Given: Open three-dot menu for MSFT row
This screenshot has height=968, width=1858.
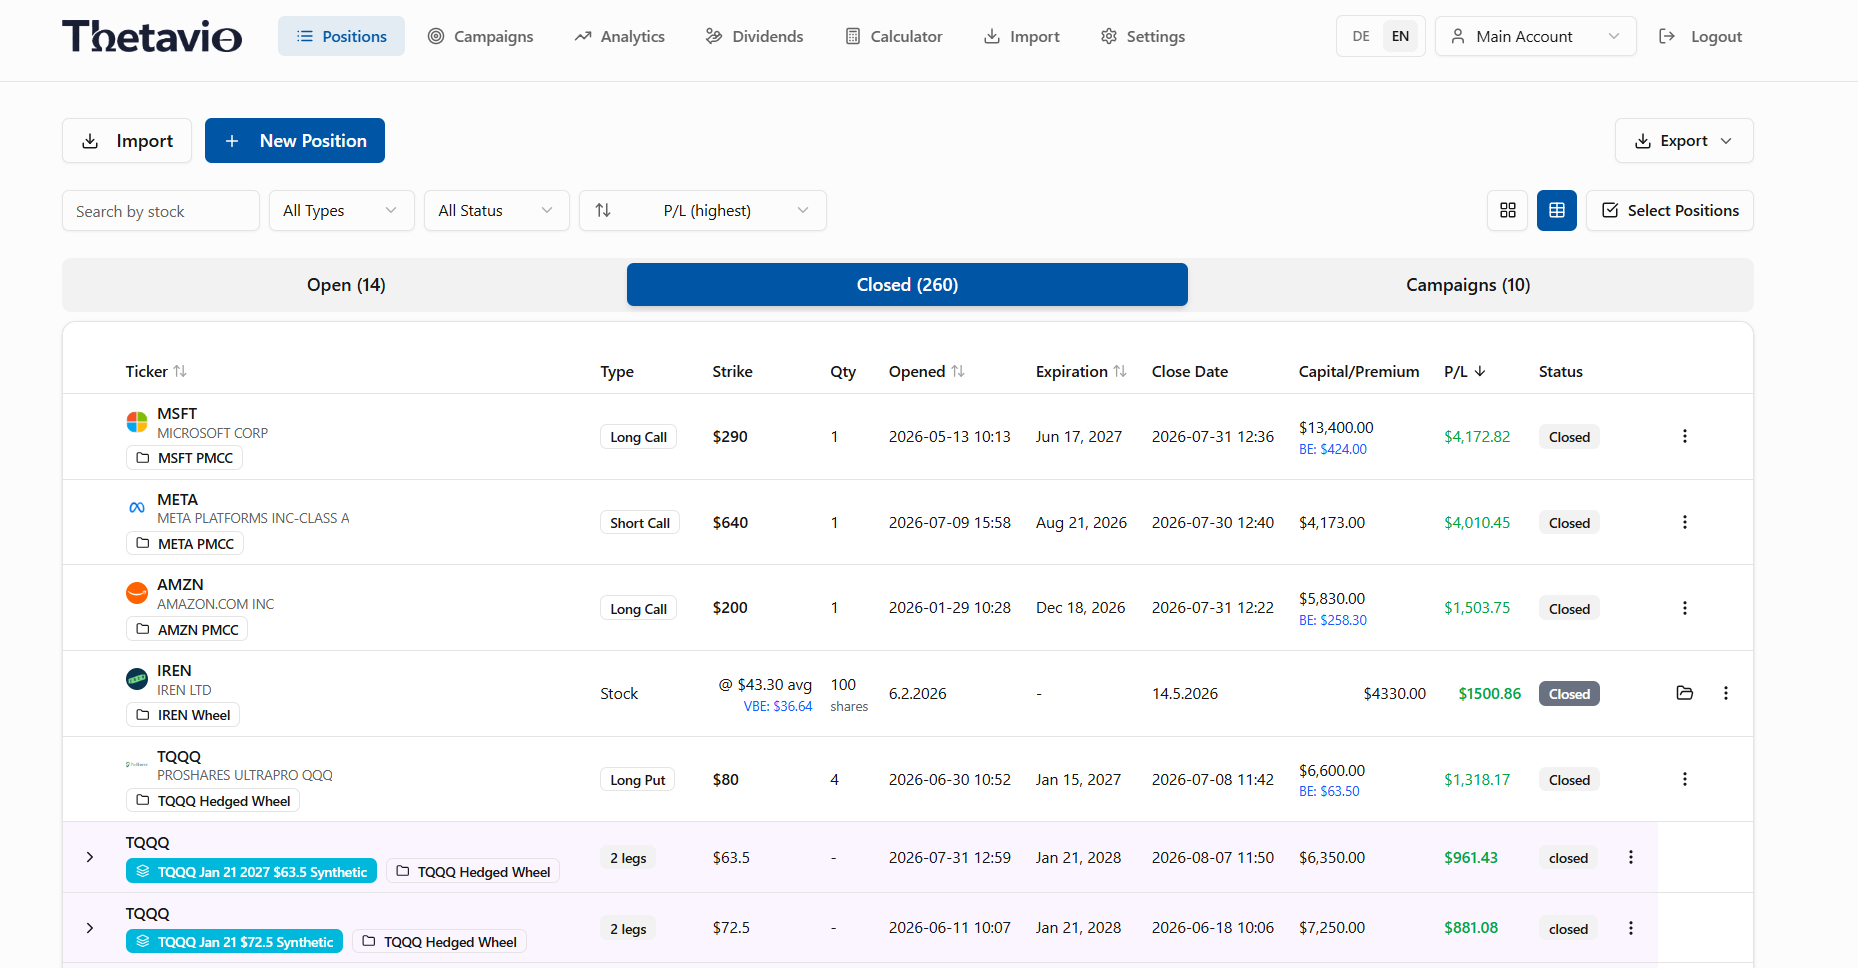Looking at the screenshot, I should 1685,436.
